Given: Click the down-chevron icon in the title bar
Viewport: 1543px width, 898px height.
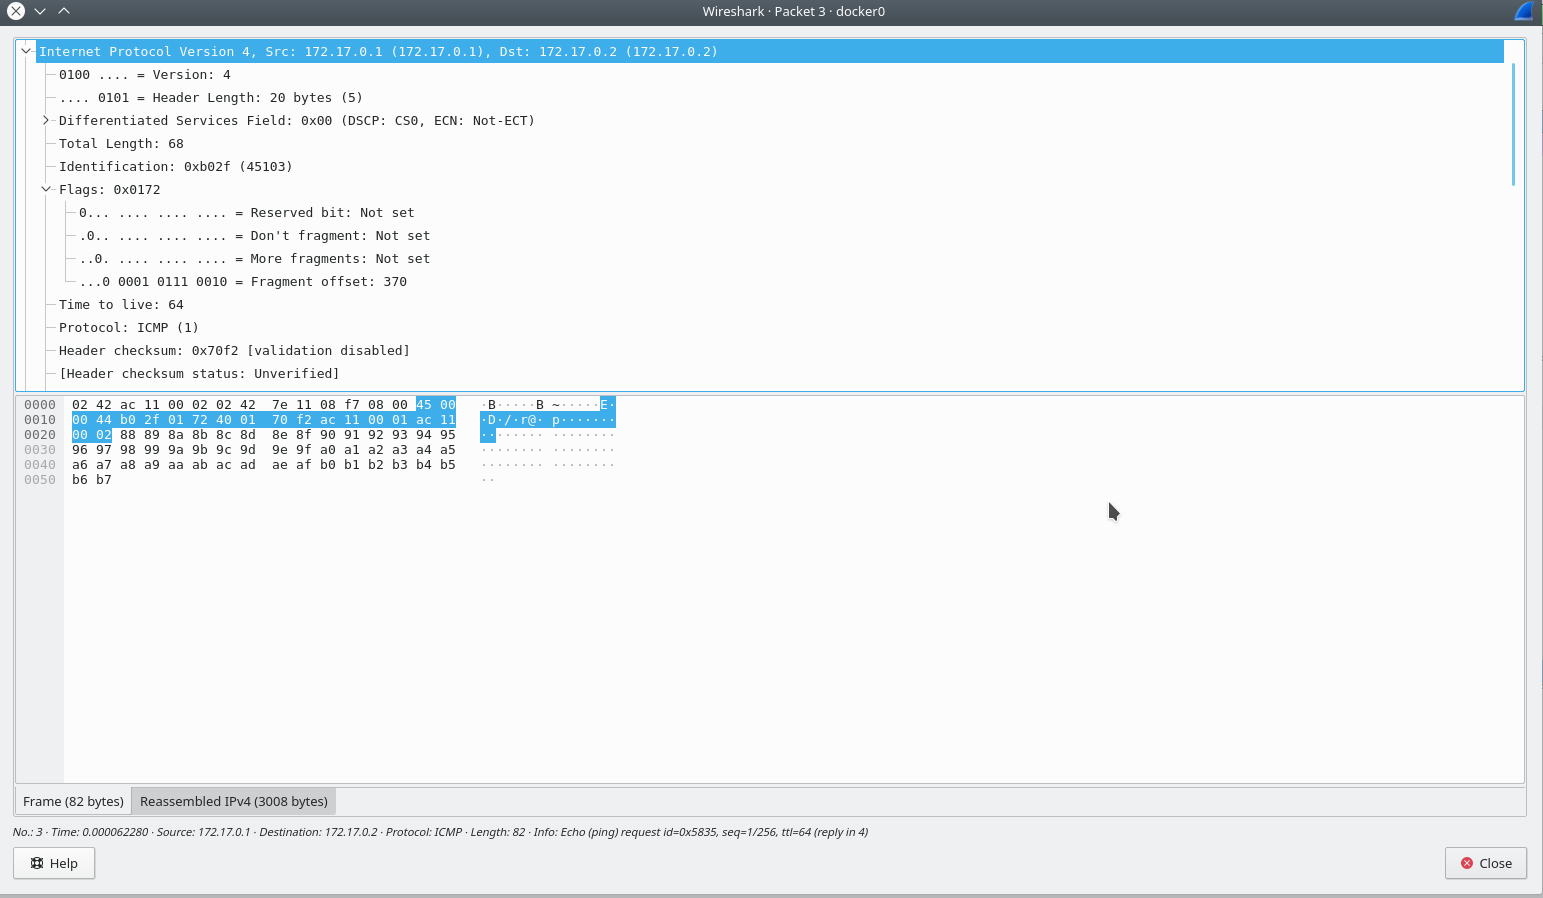Looking at the screenshot, I should tap(40, 11).
